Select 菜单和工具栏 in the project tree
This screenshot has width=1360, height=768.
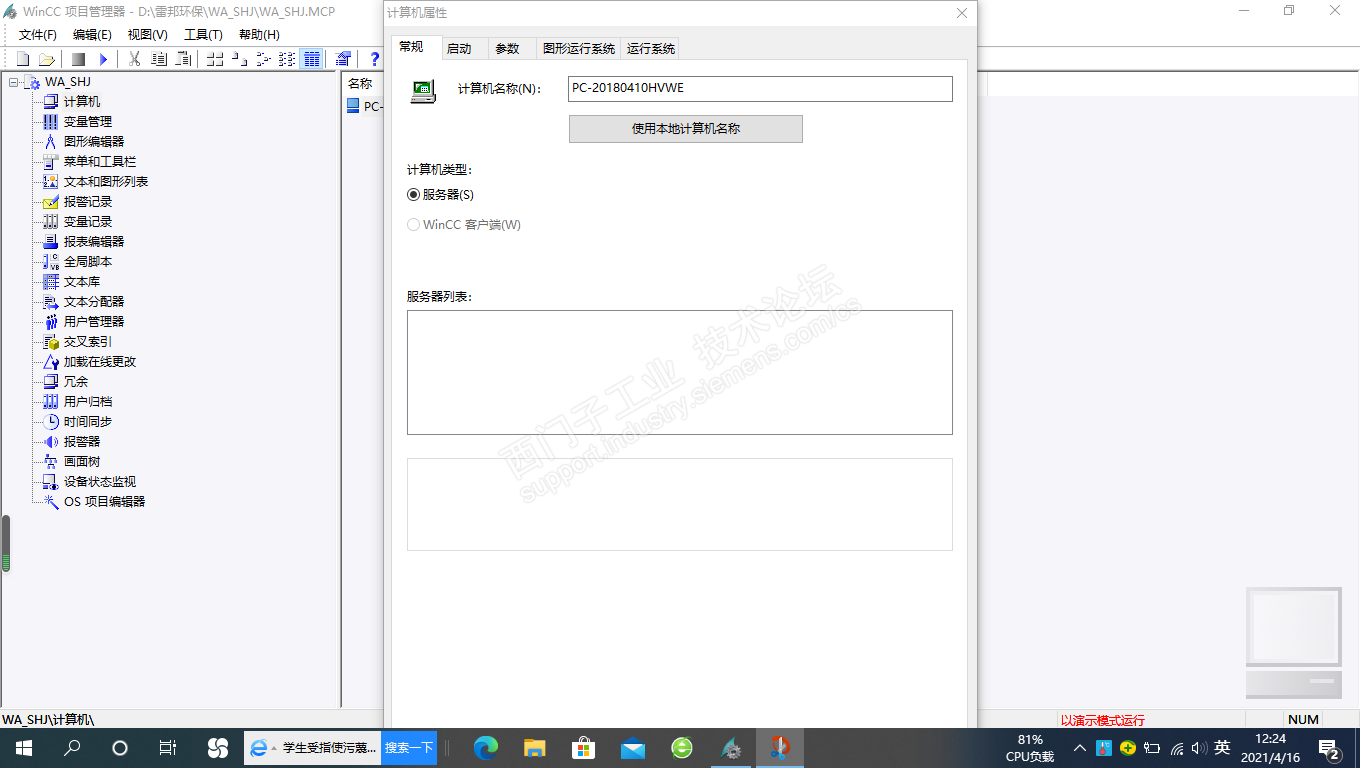tap(100, 161)
